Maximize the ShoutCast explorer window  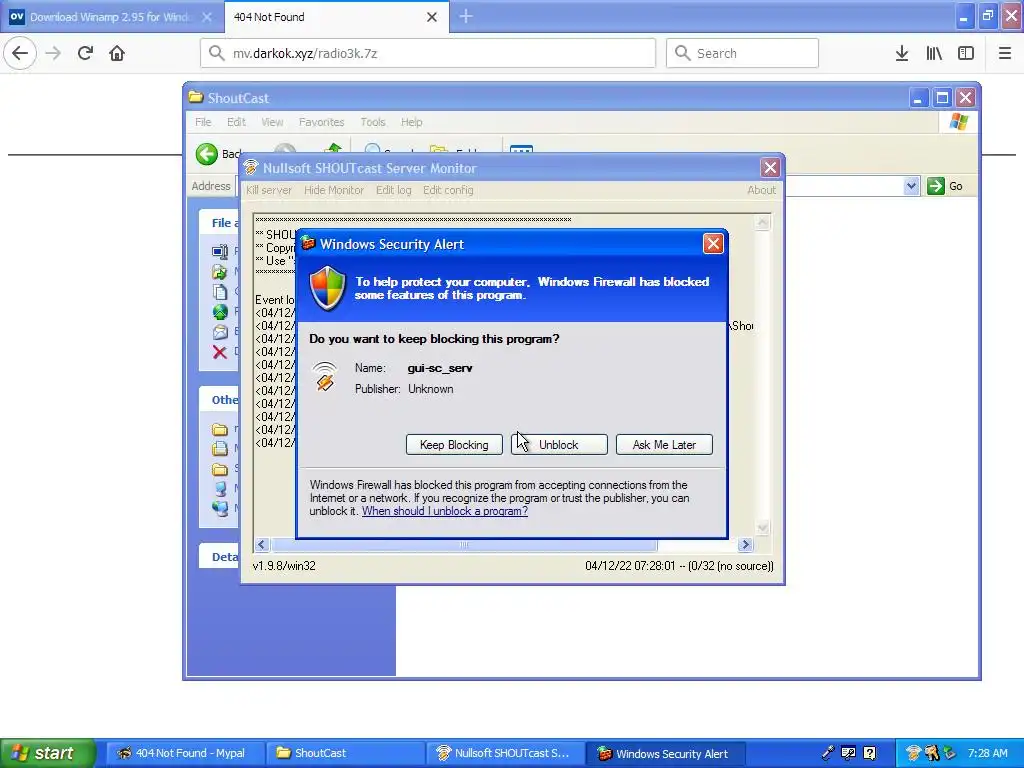pyautogui.click(x=942, y=98)
